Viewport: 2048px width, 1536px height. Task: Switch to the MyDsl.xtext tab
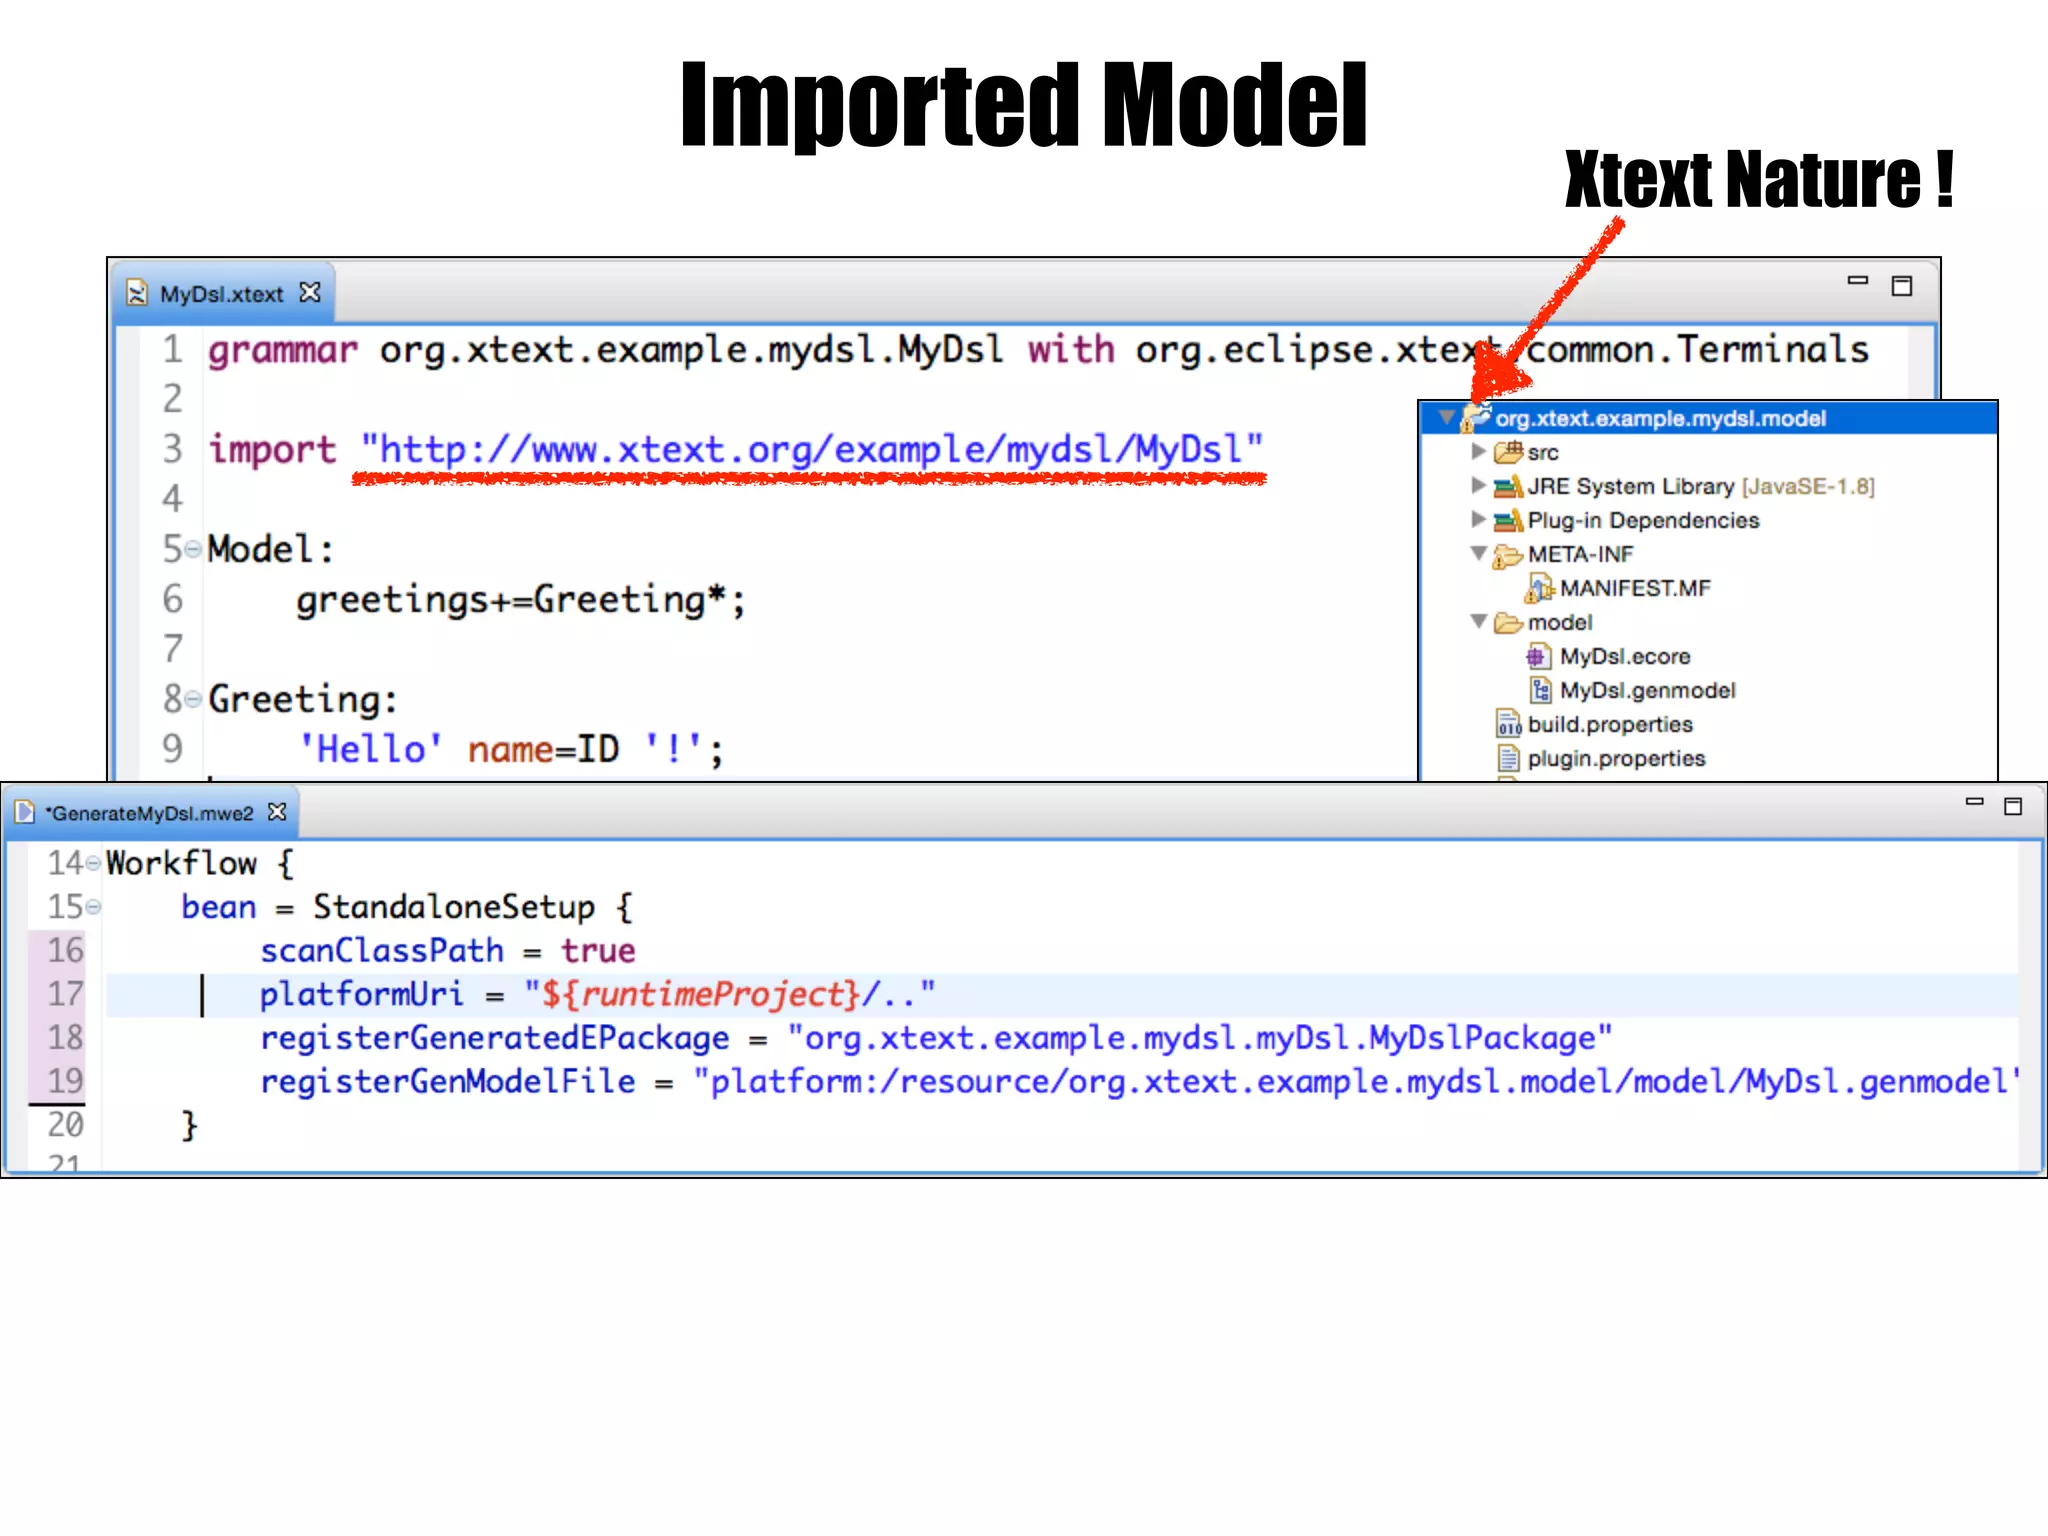point(221,294)
